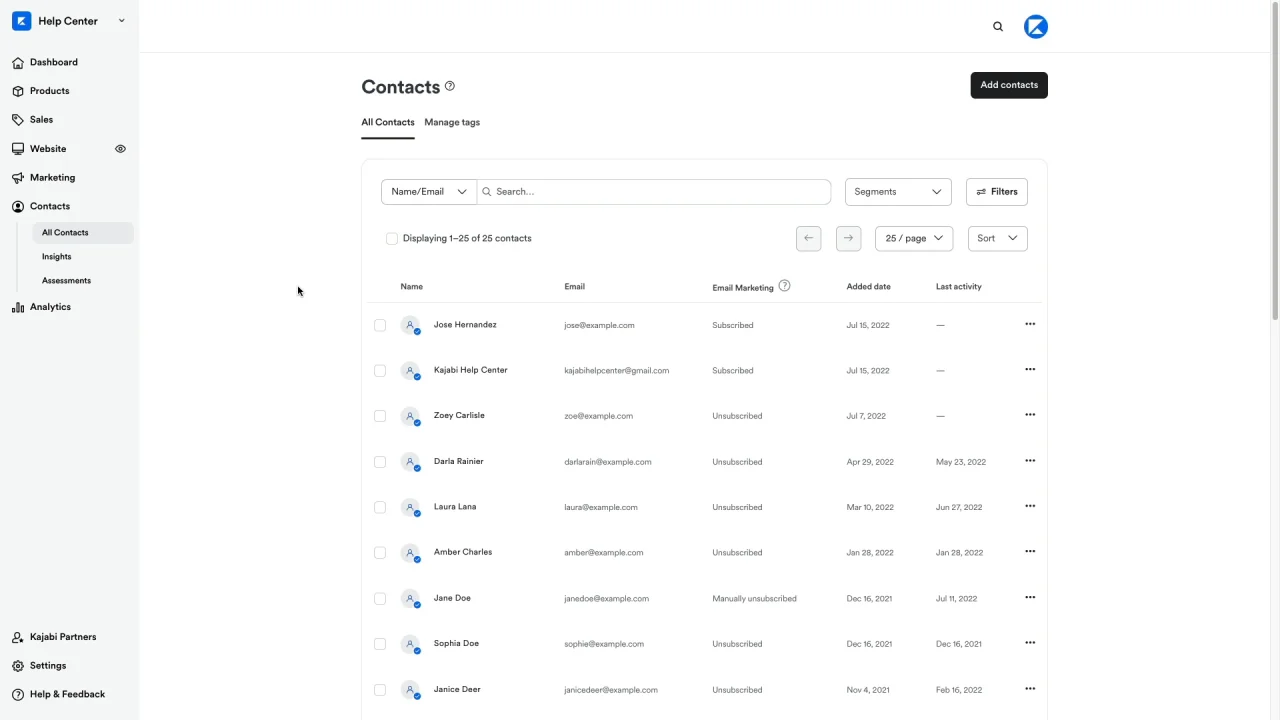
Task: Open Kajabi Partners in sidebar
Action: pyautogui.click(x=63, y=637)
